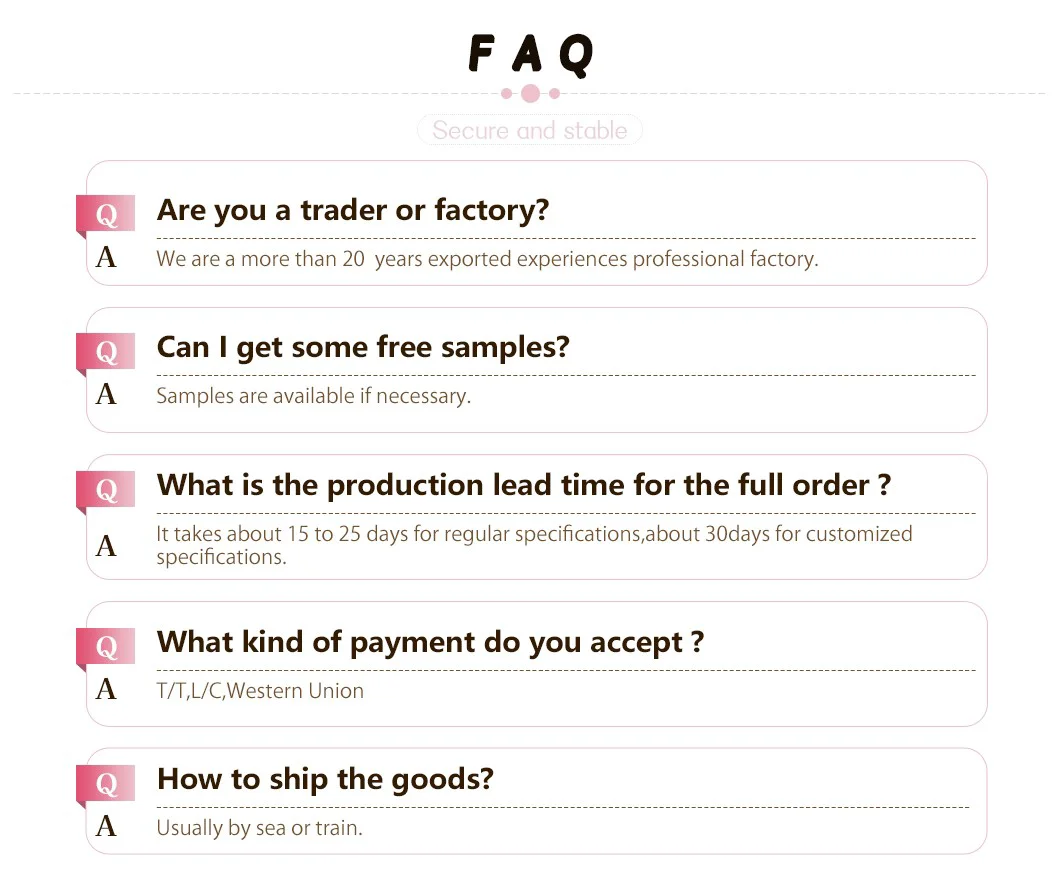Click the large pink center dot under FAQ
The width and height of the screenshot is (1060, 895).
tap(530, 93)
